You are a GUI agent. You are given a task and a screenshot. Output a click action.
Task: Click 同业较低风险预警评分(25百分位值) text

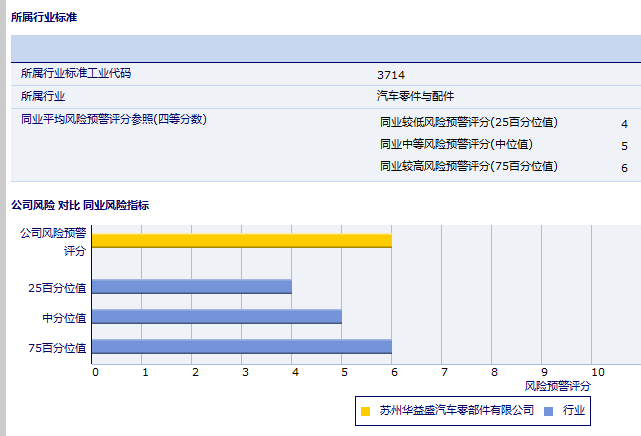469,123
